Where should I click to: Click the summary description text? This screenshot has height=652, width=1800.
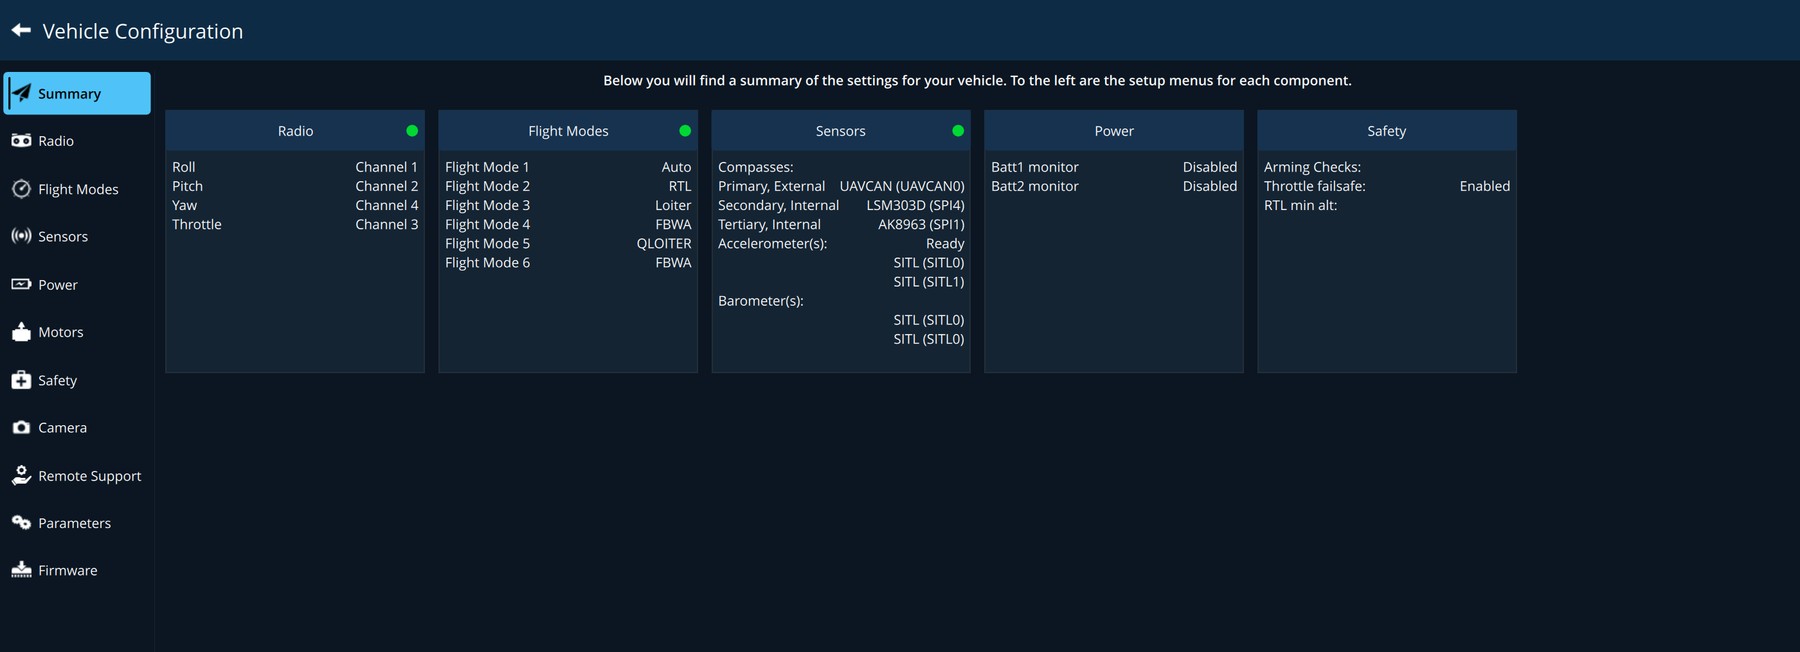(977, 80)
